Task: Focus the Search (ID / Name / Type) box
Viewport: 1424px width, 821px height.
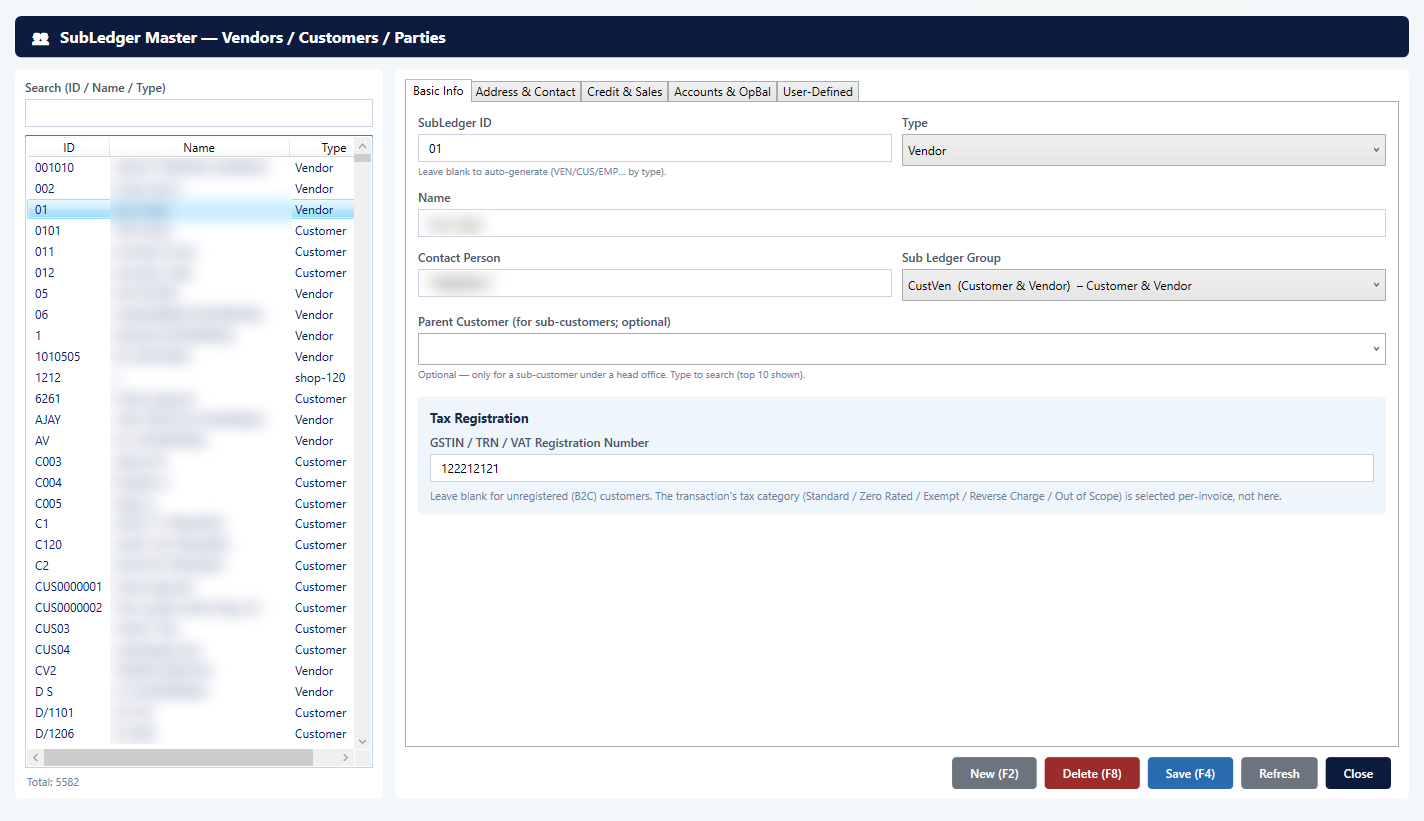Action: pyautogui.click(x=199, y=112)
